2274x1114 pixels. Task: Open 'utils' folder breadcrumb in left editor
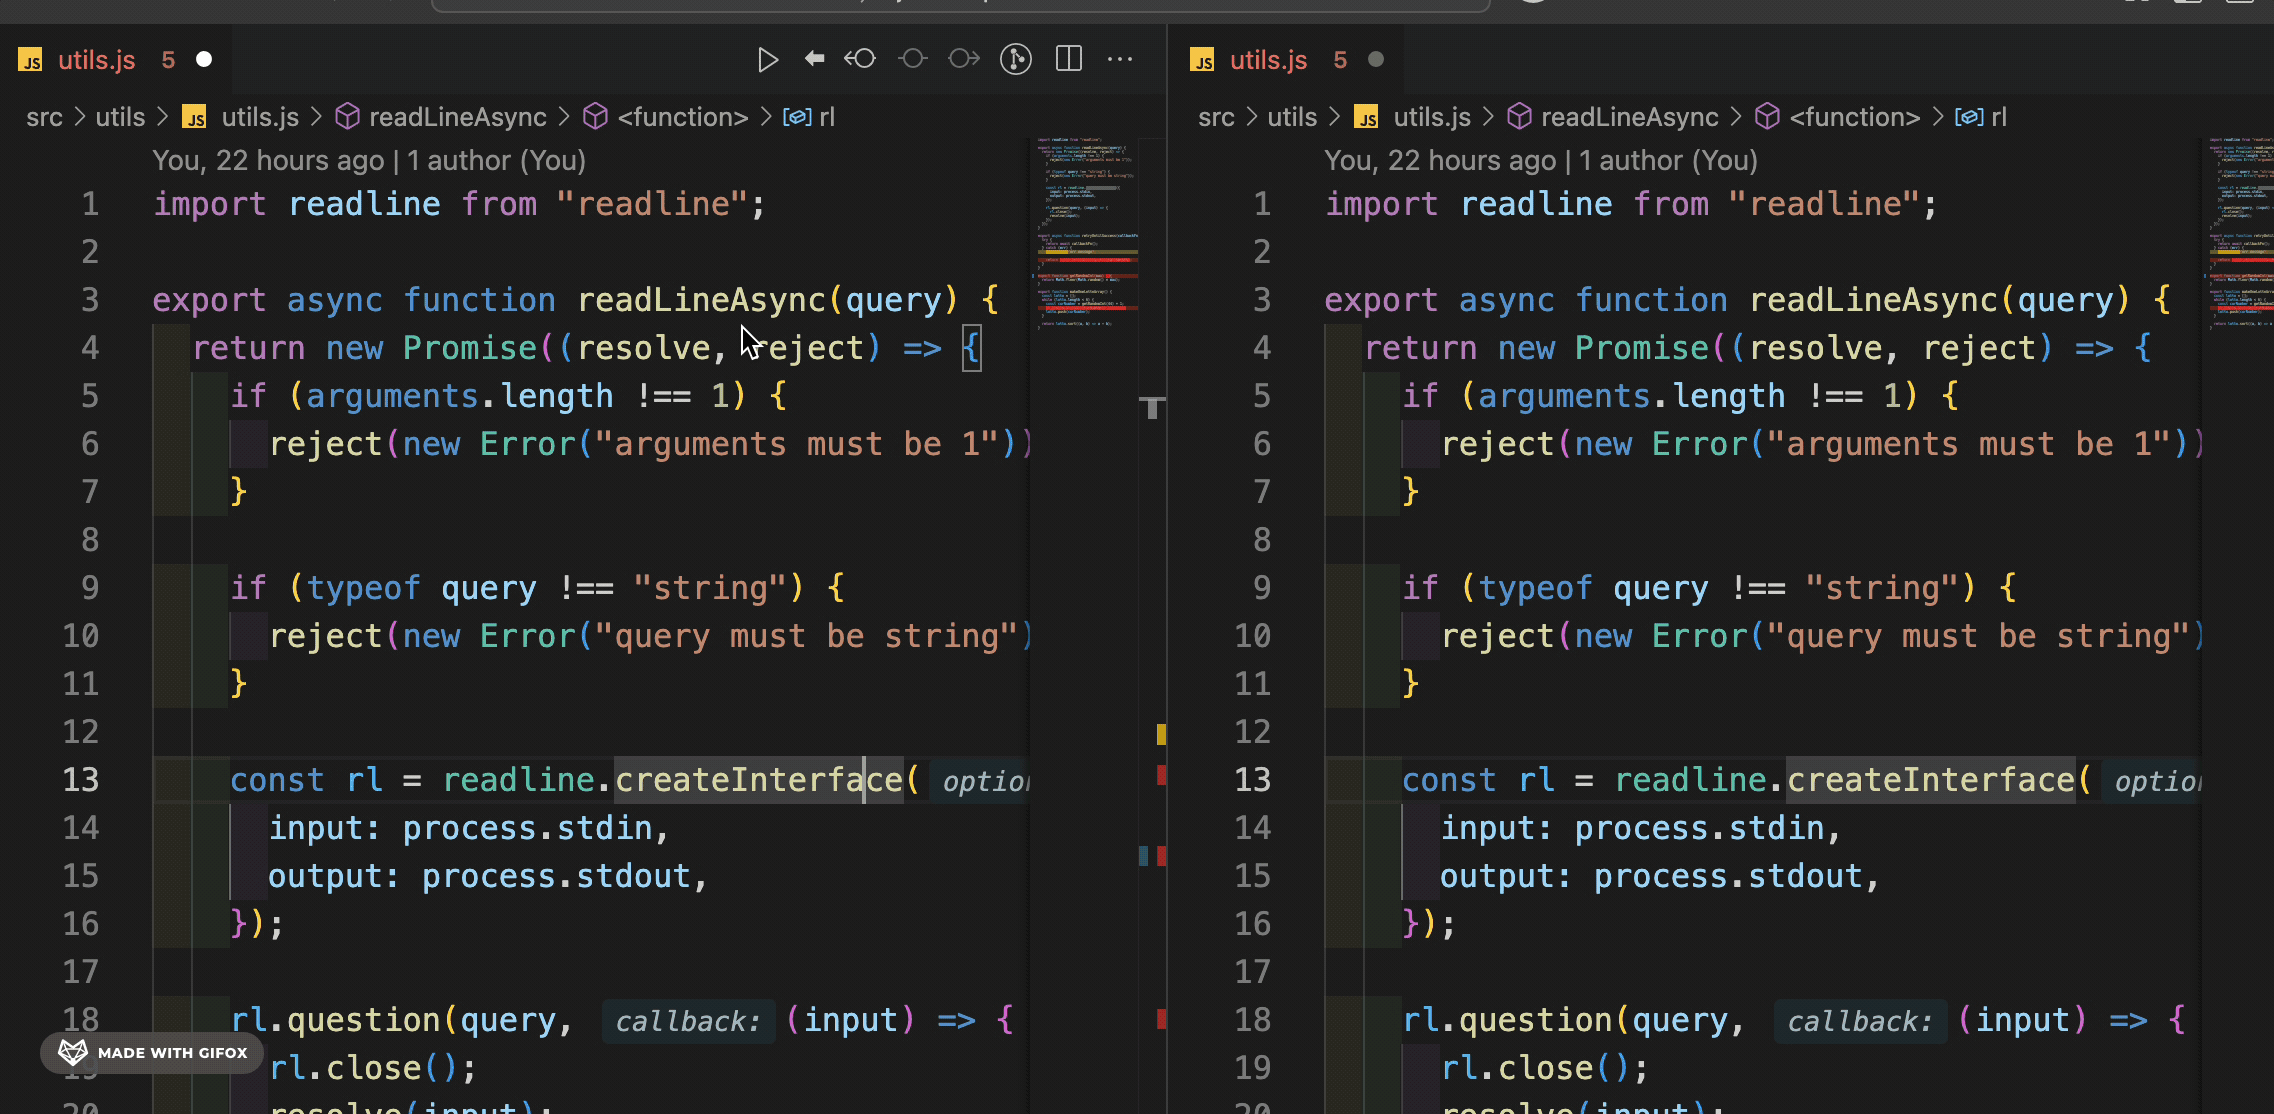(120, 117)
